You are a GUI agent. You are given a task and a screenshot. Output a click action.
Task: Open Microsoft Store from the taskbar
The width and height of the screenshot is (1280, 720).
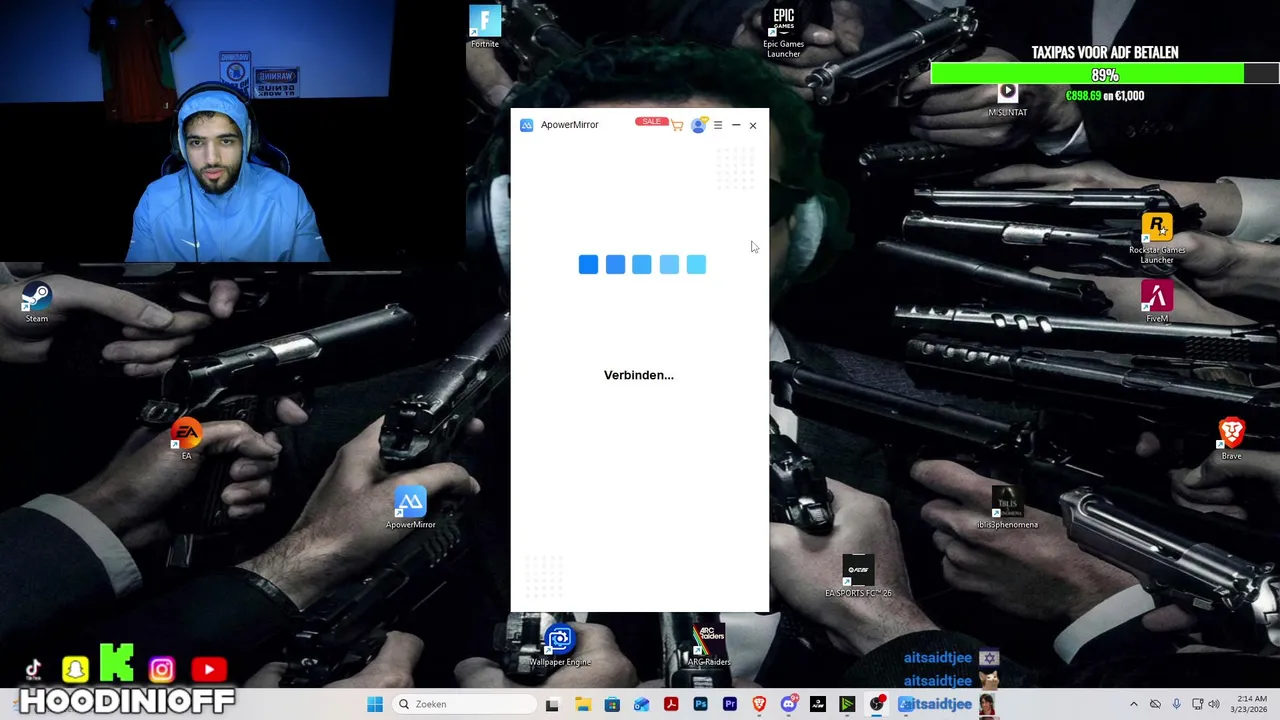(612, 704)
